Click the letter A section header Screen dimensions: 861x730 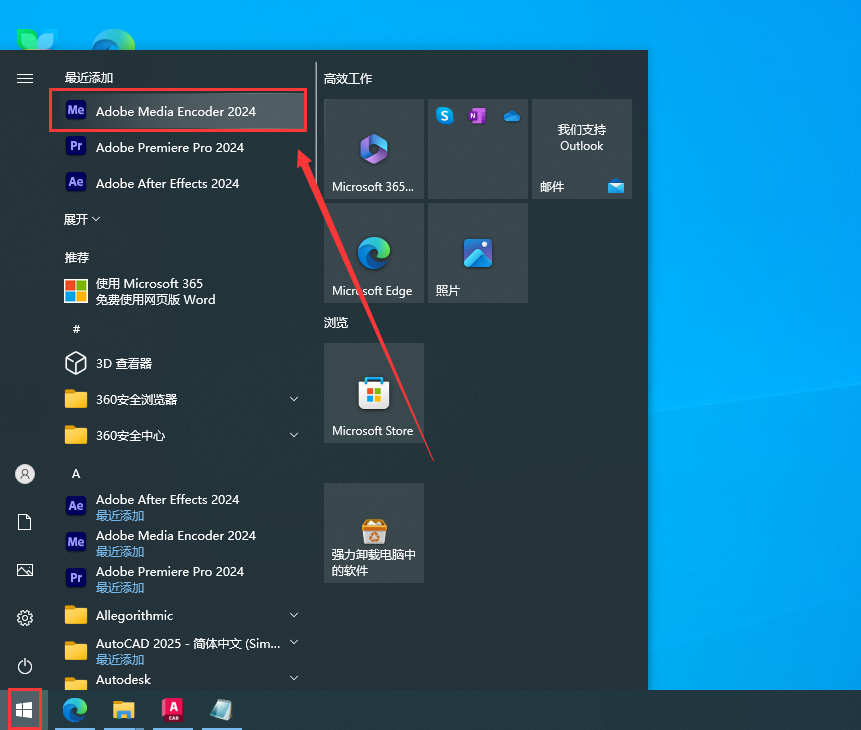[x=76, y=473]
